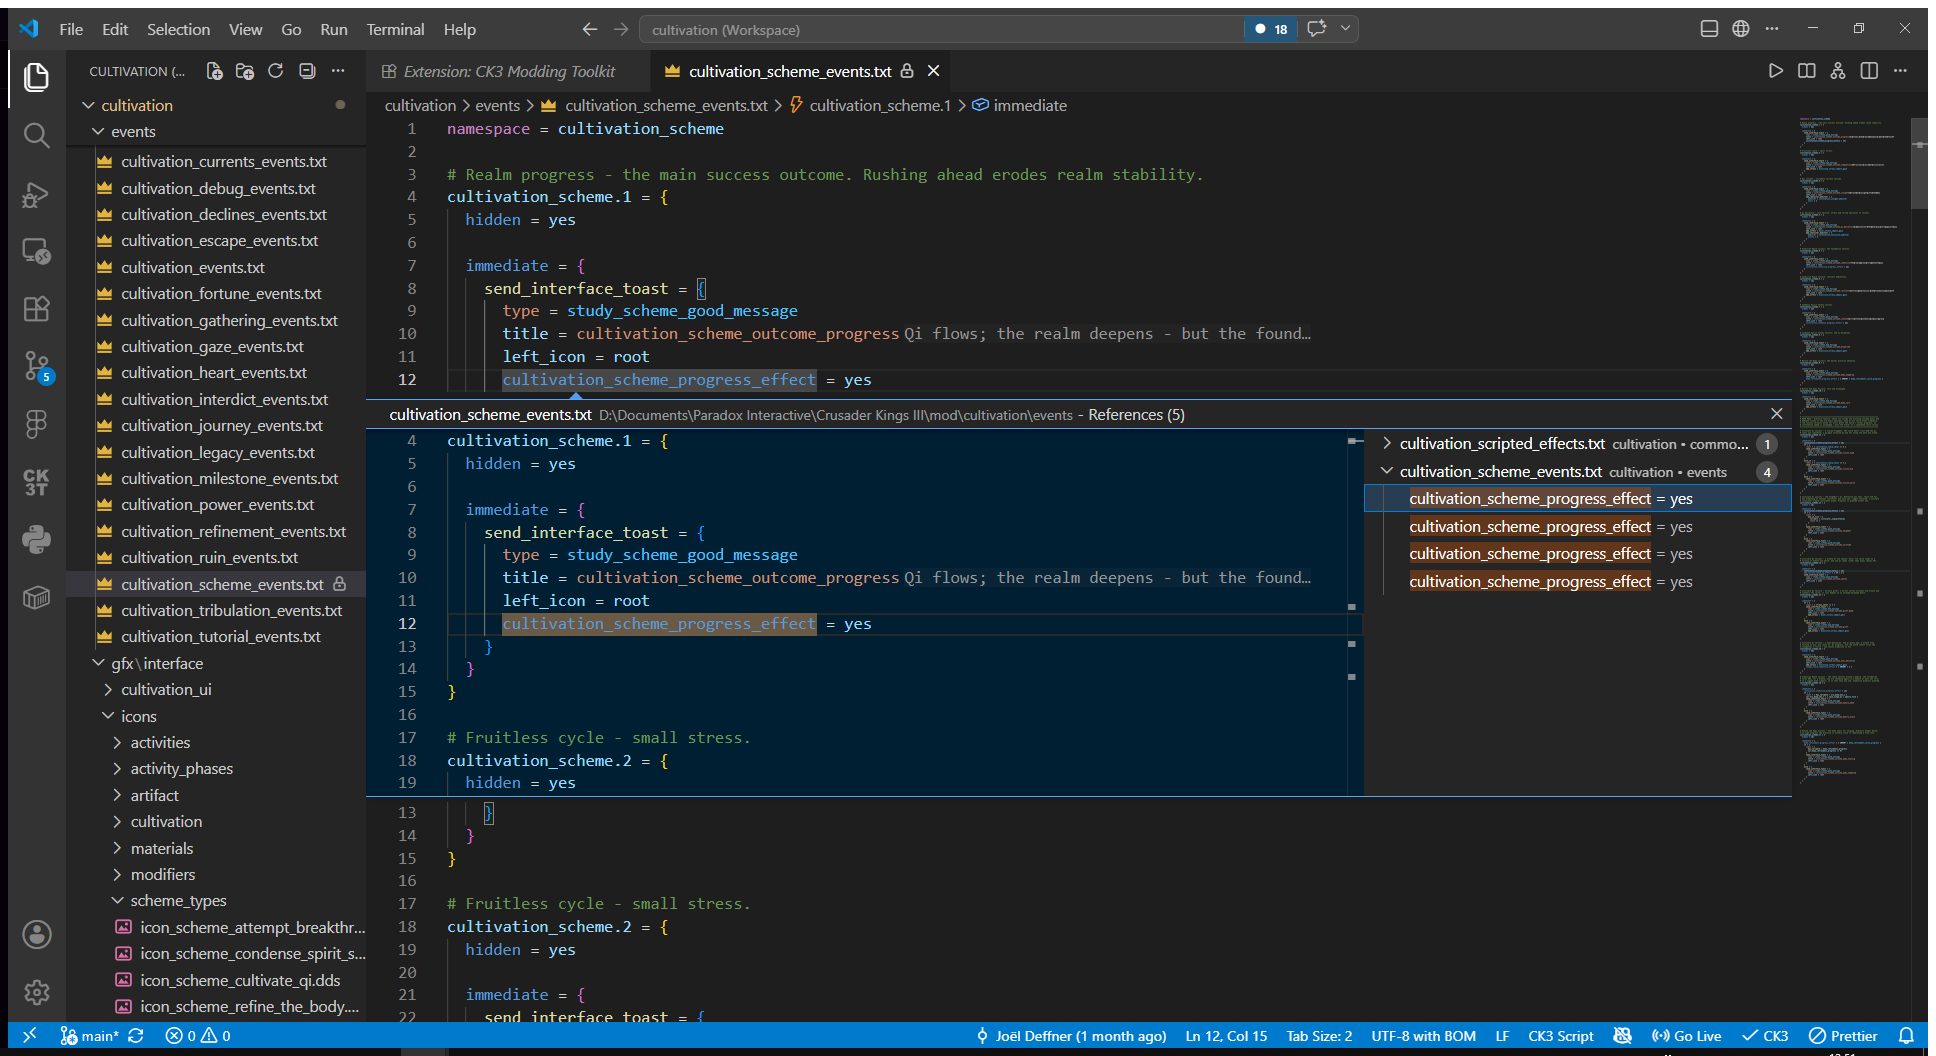Open the Selection menu
1936x1056 pixels.
point(178,29)
